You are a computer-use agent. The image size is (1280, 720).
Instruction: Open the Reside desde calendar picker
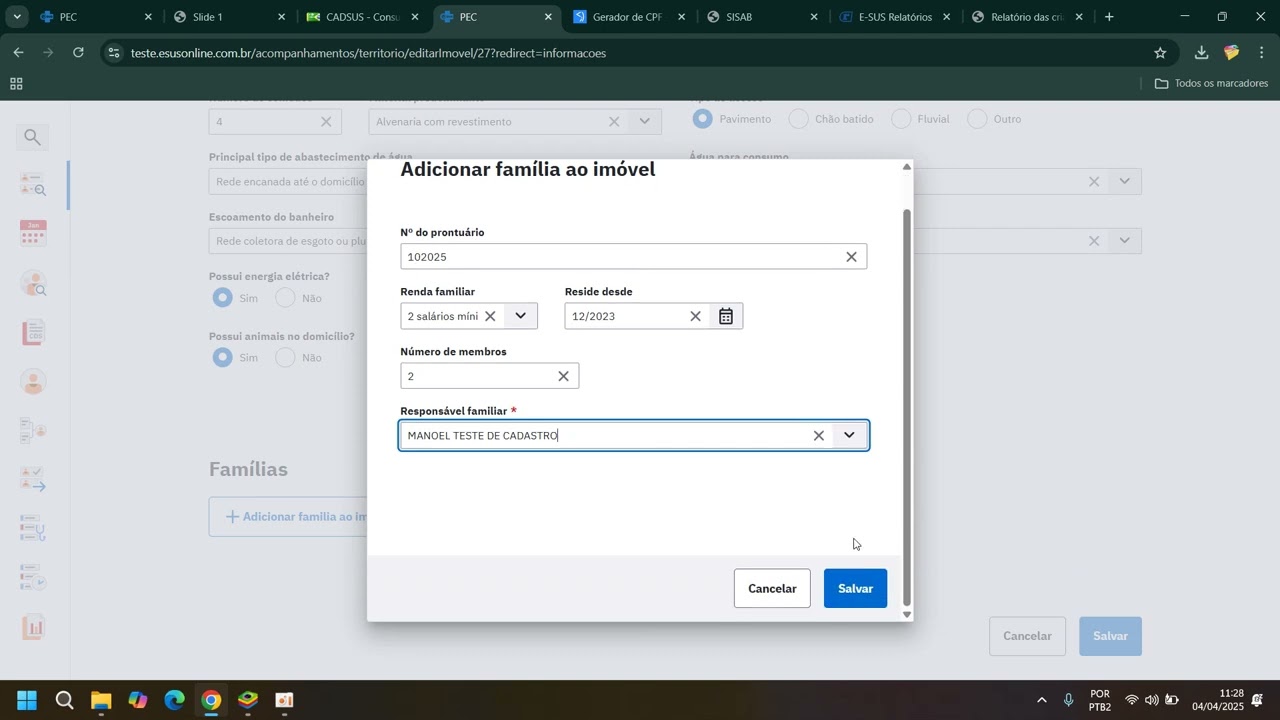[x=726, y=316]
